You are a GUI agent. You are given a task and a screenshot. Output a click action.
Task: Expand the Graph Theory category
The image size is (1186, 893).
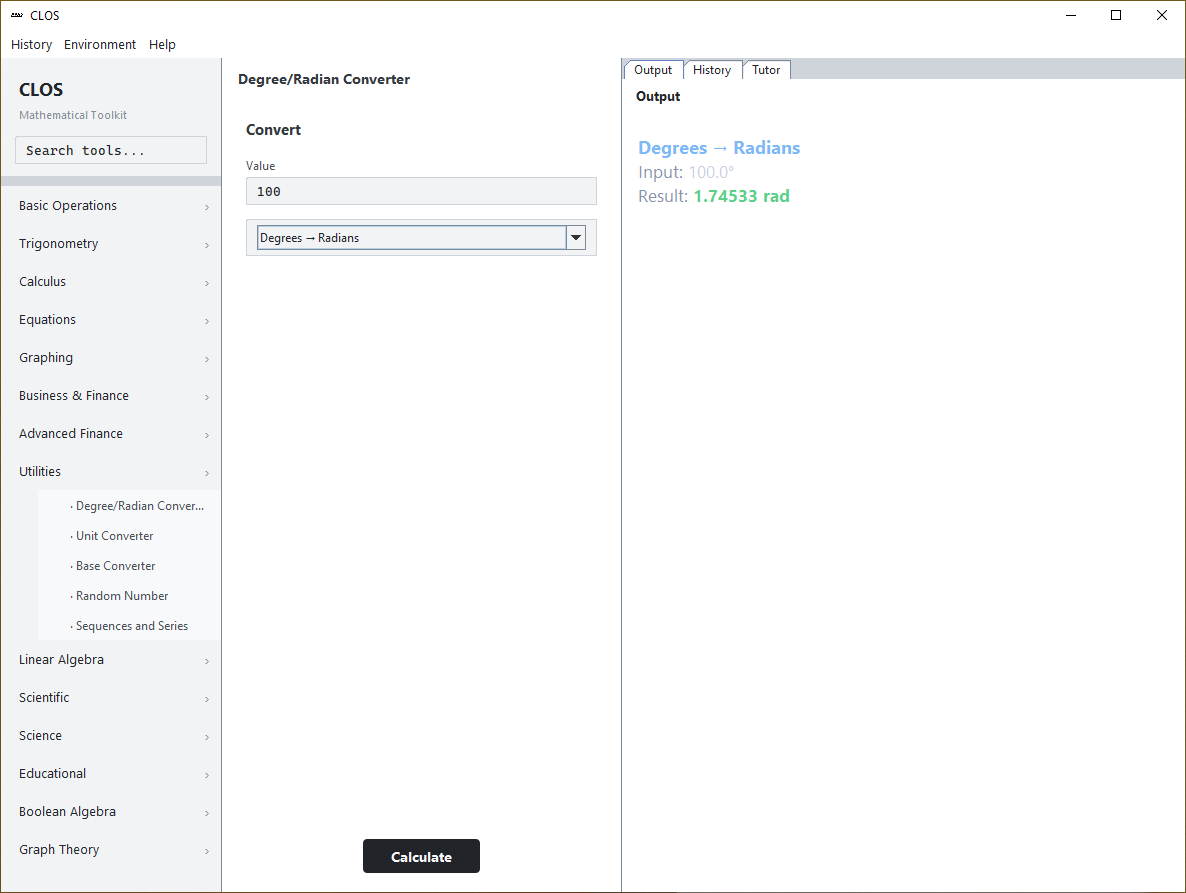pyautogui.click(x=111, y=849)
